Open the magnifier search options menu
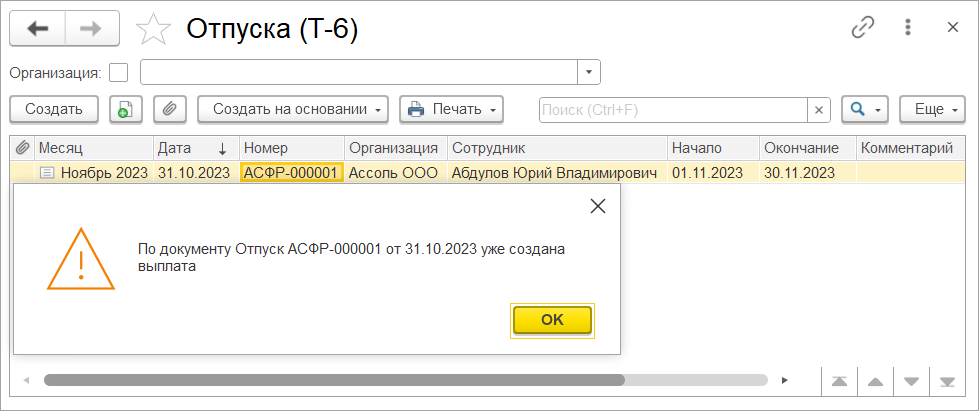The image size is (979, 411). coord(865,109)
